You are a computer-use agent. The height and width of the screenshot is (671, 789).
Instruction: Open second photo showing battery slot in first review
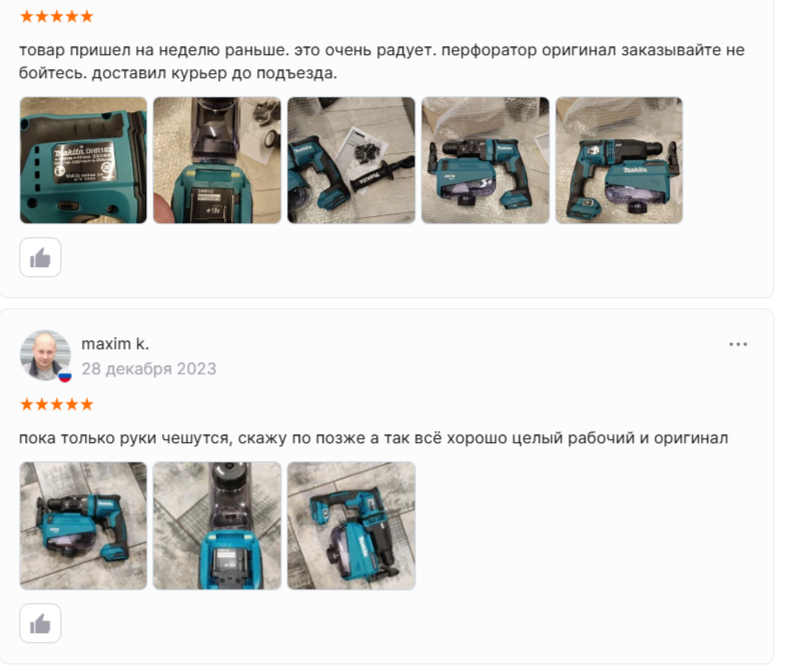pyautogui.click(x=217, y=160)
